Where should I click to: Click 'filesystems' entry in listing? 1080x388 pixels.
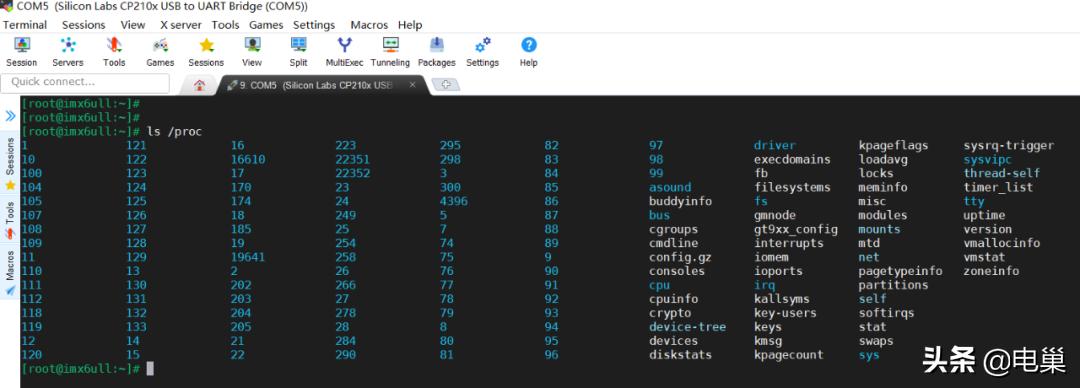point(792,187)
